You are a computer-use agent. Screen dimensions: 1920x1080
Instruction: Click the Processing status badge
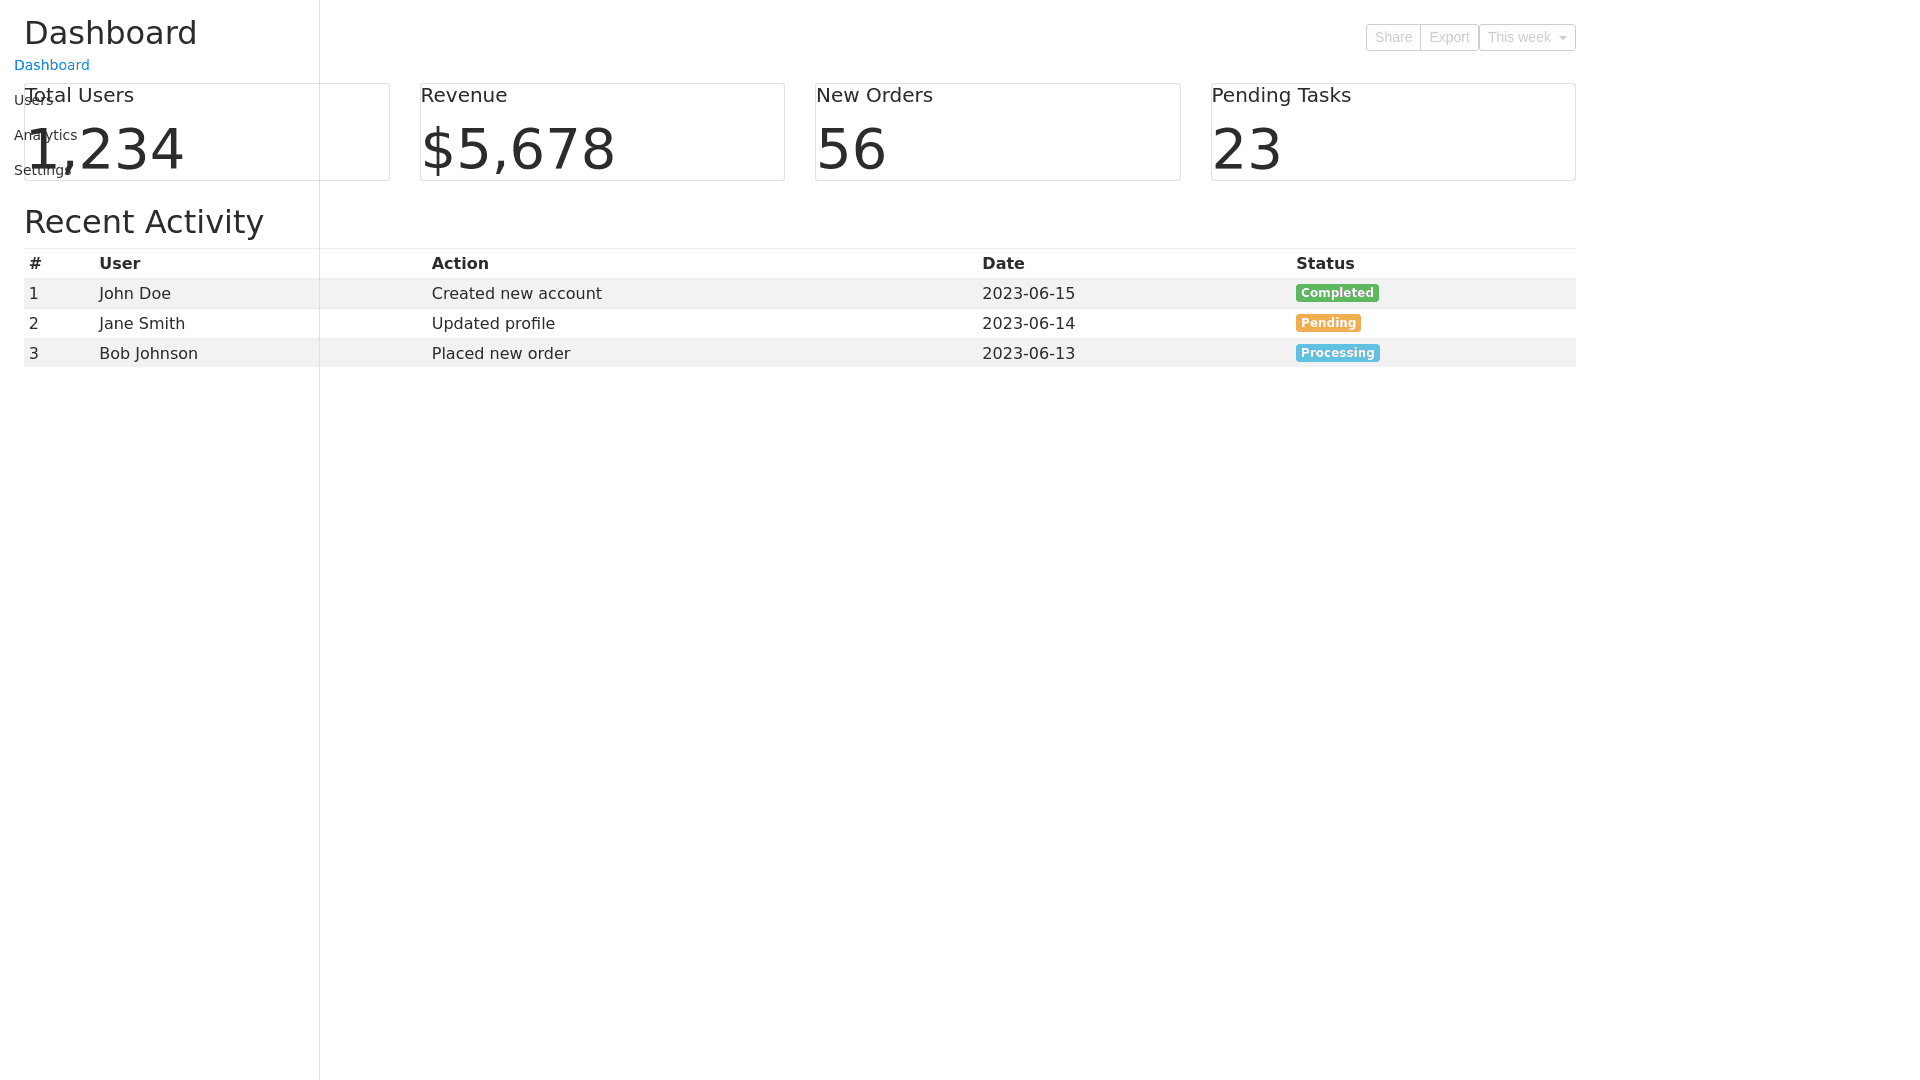pos(1337,353)
